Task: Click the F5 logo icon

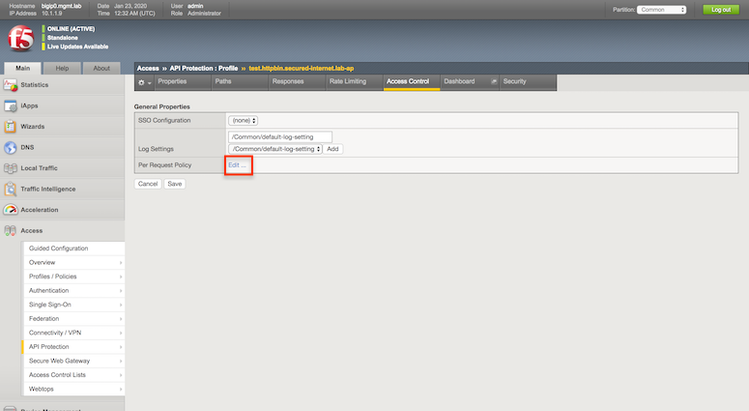Action: [21, 39]
